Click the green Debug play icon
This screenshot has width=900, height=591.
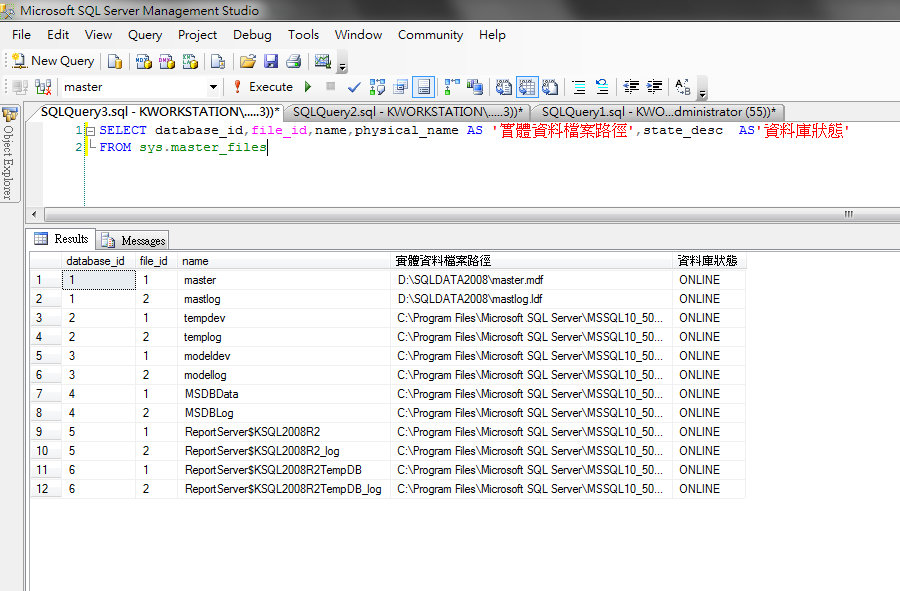point(308,87)
